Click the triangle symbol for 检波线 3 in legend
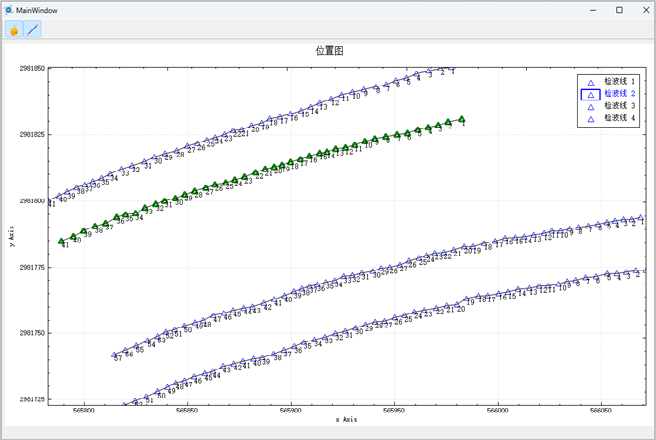The height and width of the screenshot is (440, 656). click(591, 106)
